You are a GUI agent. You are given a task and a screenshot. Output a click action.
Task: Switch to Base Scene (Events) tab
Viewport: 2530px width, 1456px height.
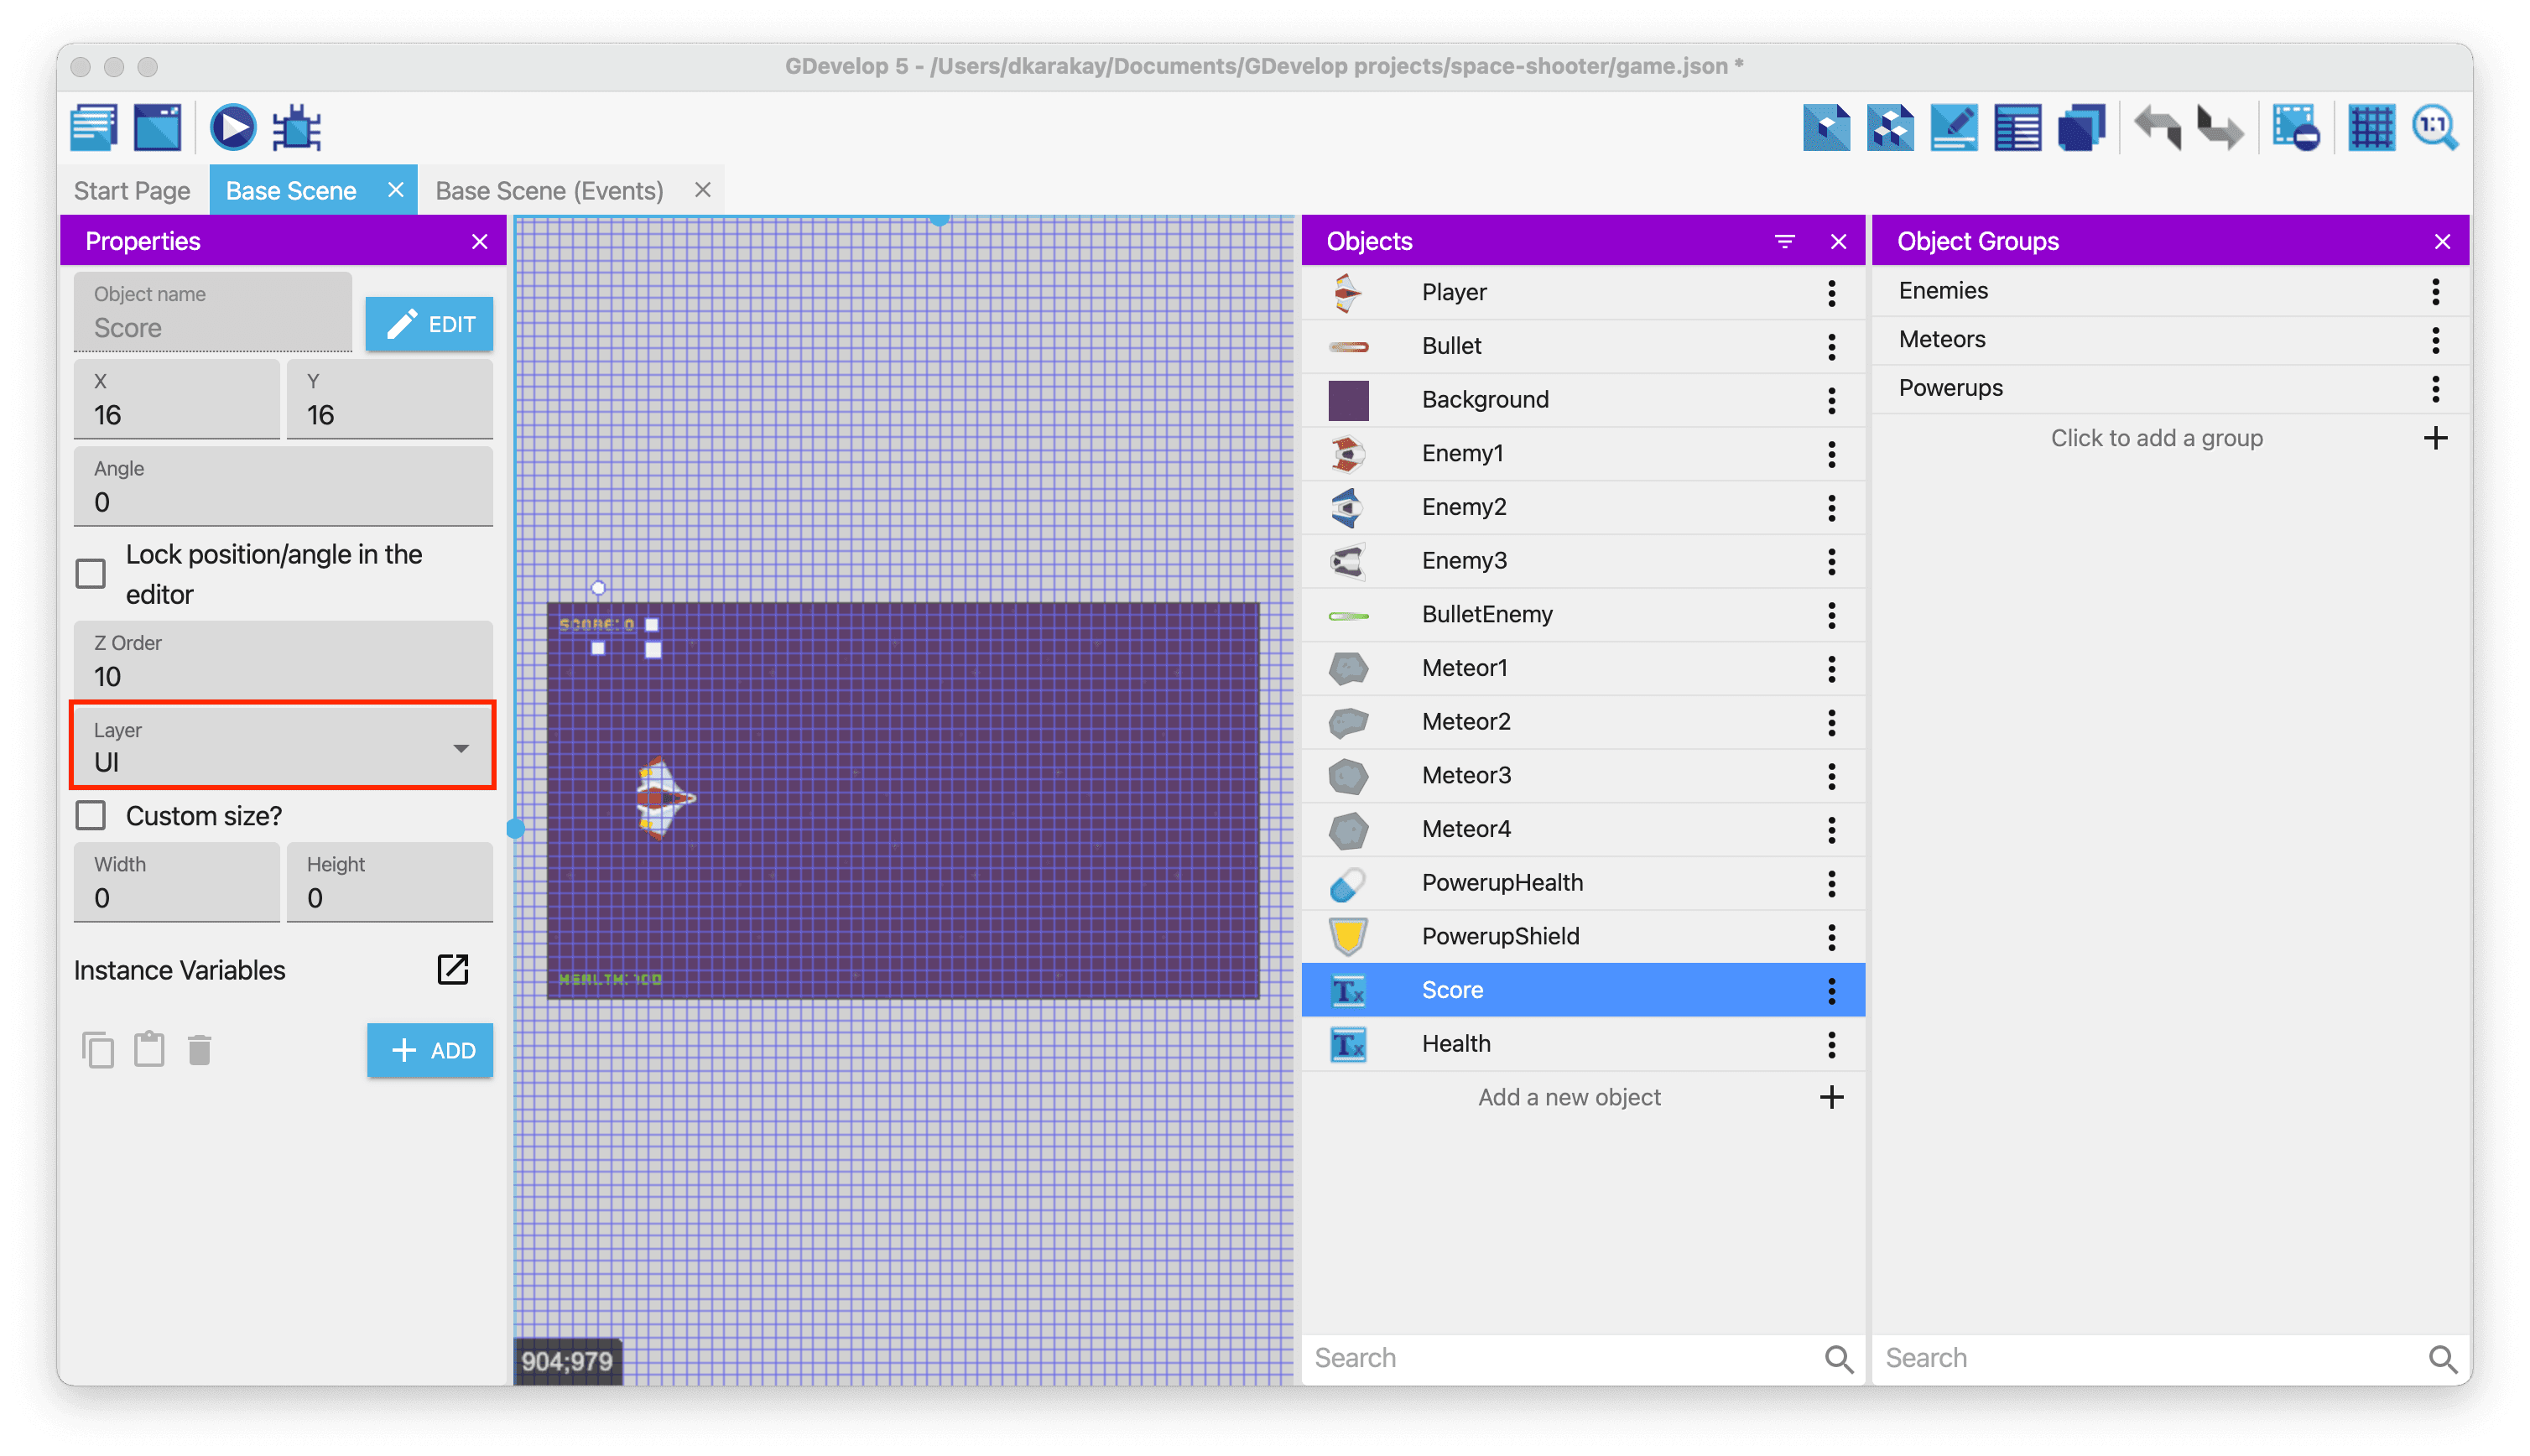(549, 190)
